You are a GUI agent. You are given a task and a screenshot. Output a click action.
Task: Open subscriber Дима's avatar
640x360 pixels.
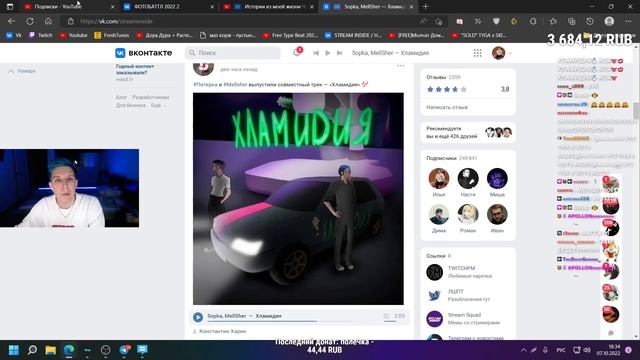439,214
